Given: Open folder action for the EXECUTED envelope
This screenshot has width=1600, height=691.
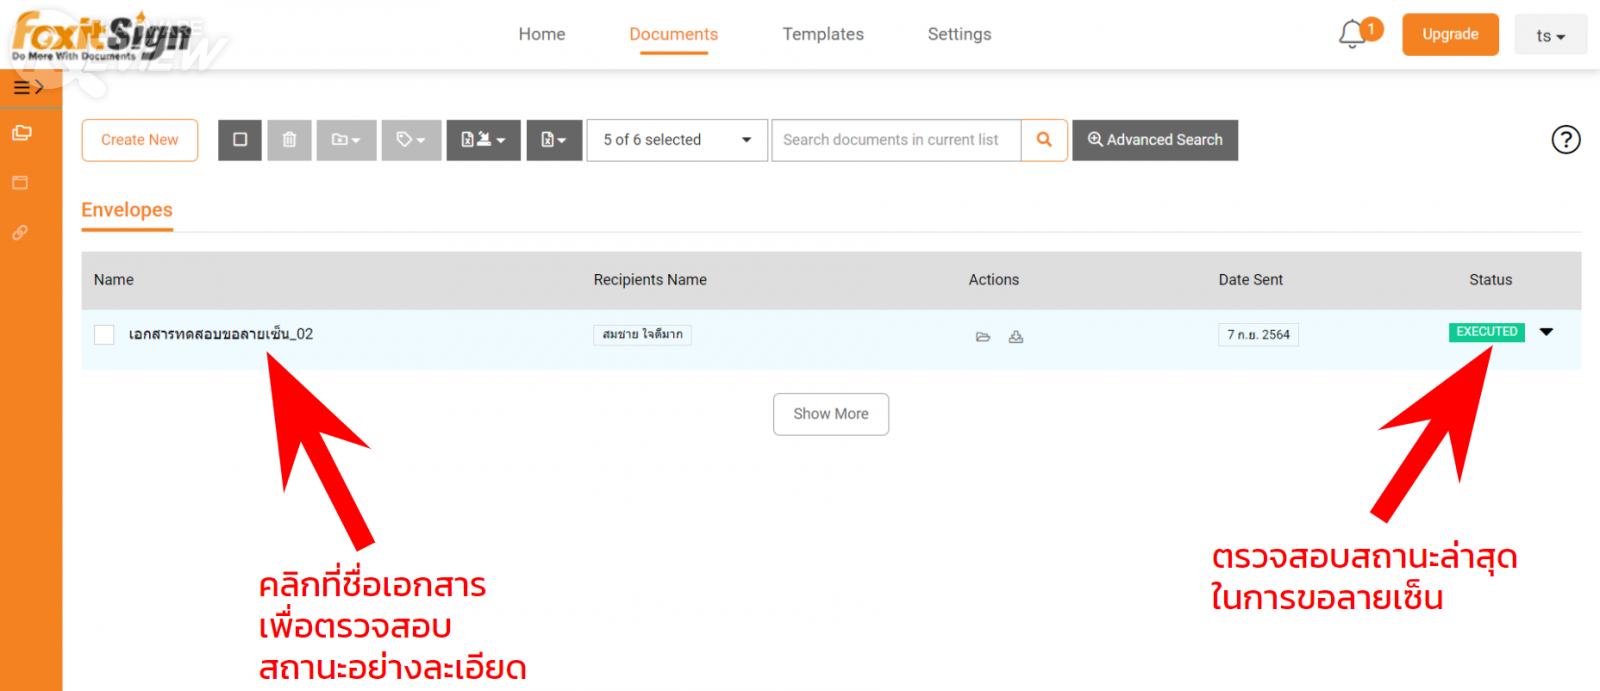Looking at the screenshot, I should point(983,337).
